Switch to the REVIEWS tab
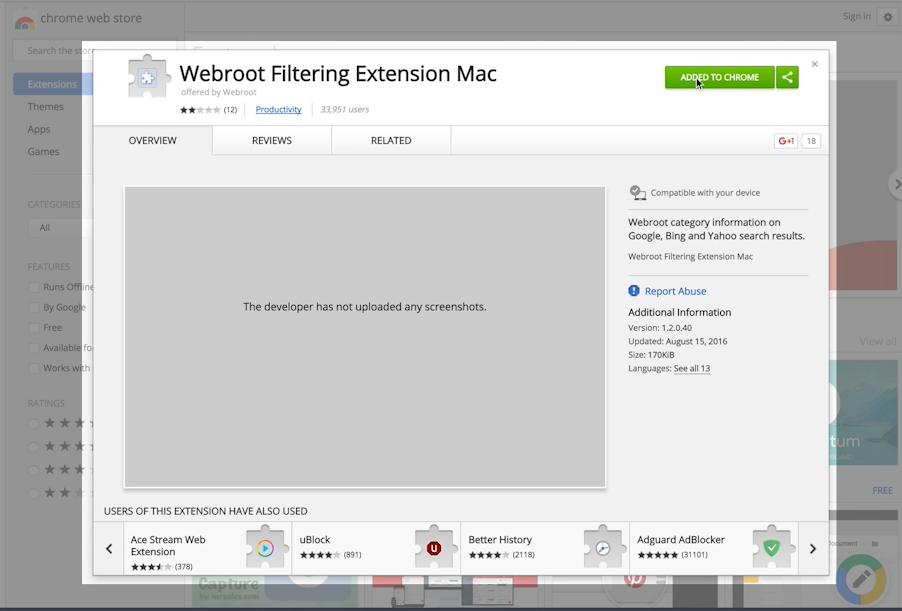Image resolution: width=902 pixels, height=611 pixels. pos(270,140)
